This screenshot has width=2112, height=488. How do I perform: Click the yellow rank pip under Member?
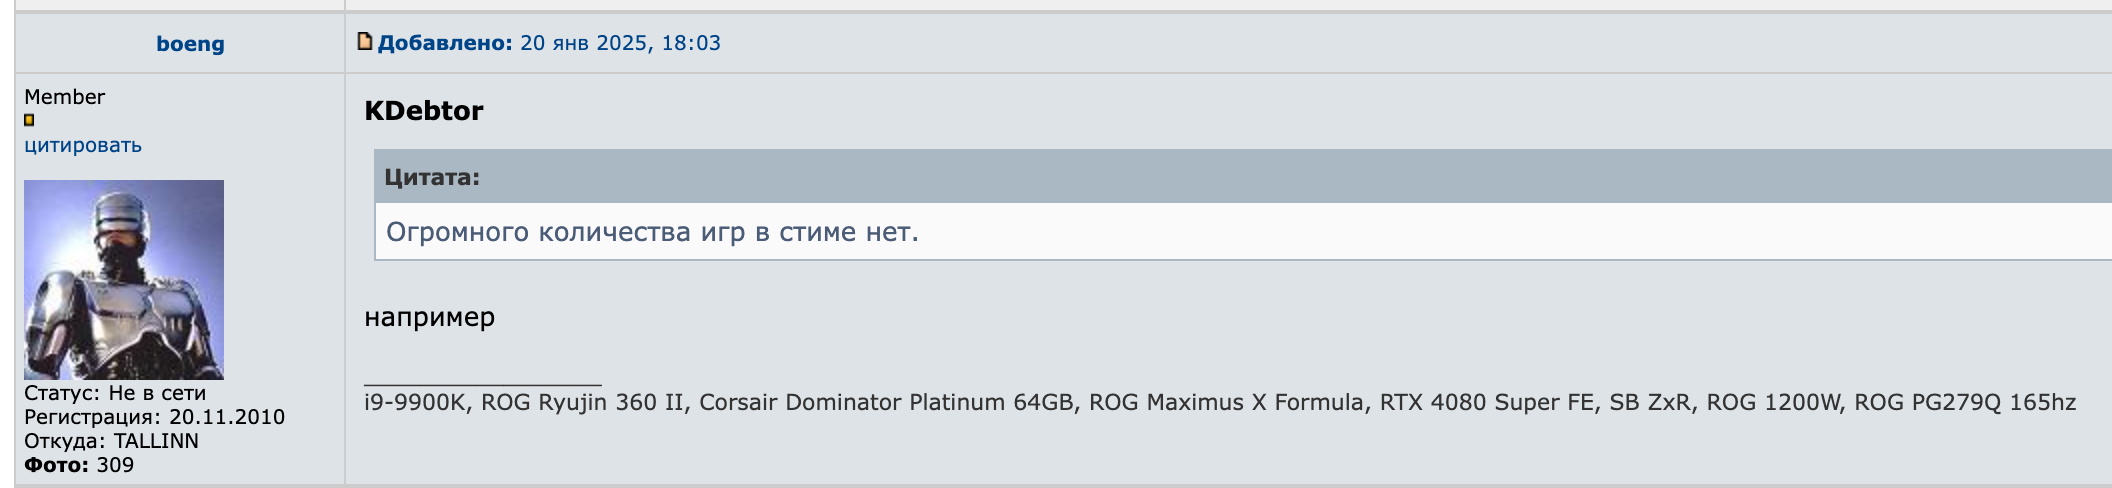(x=29, y=120)
